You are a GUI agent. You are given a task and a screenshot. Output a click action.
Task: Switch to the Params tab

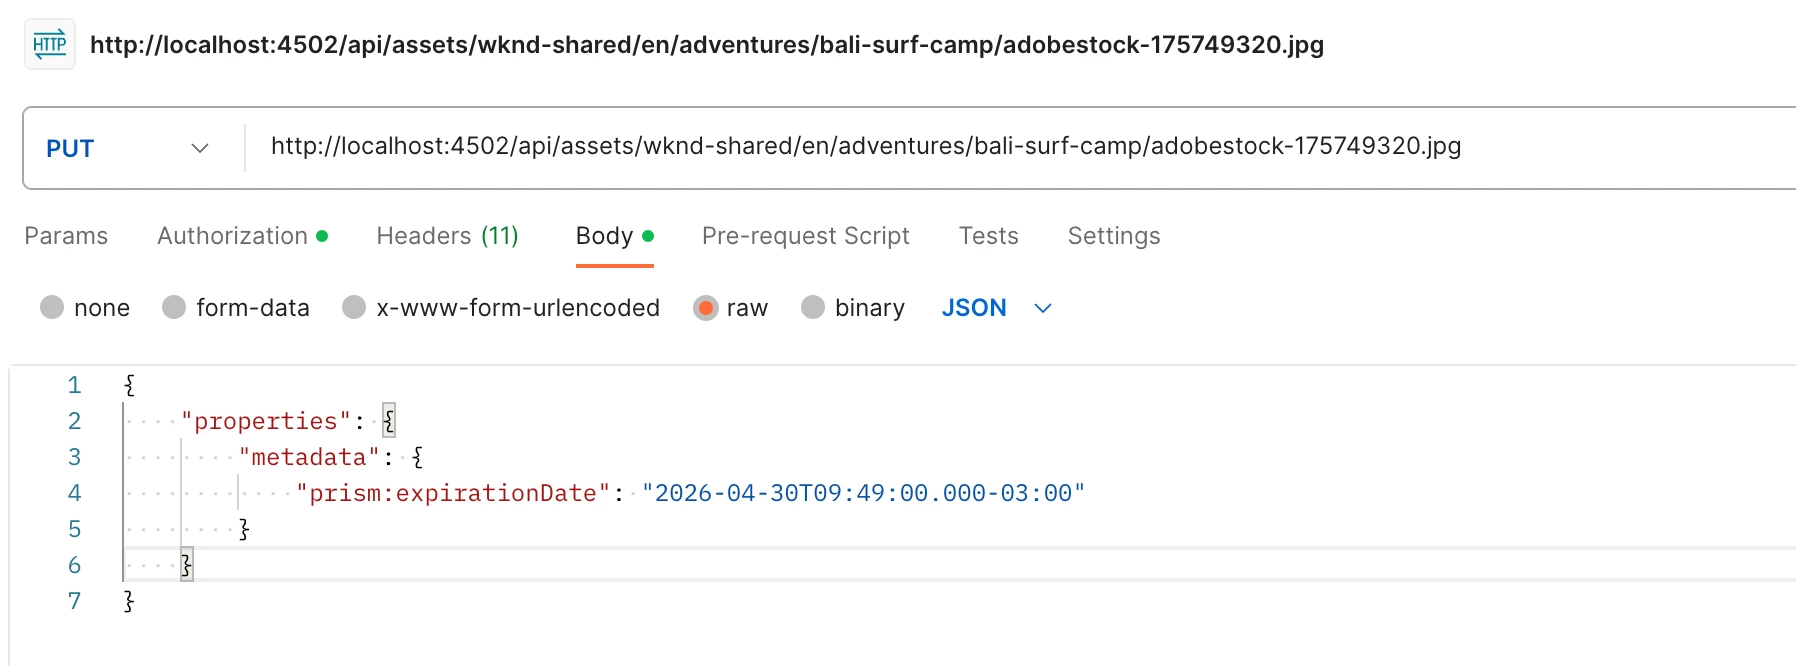(66, 236)
